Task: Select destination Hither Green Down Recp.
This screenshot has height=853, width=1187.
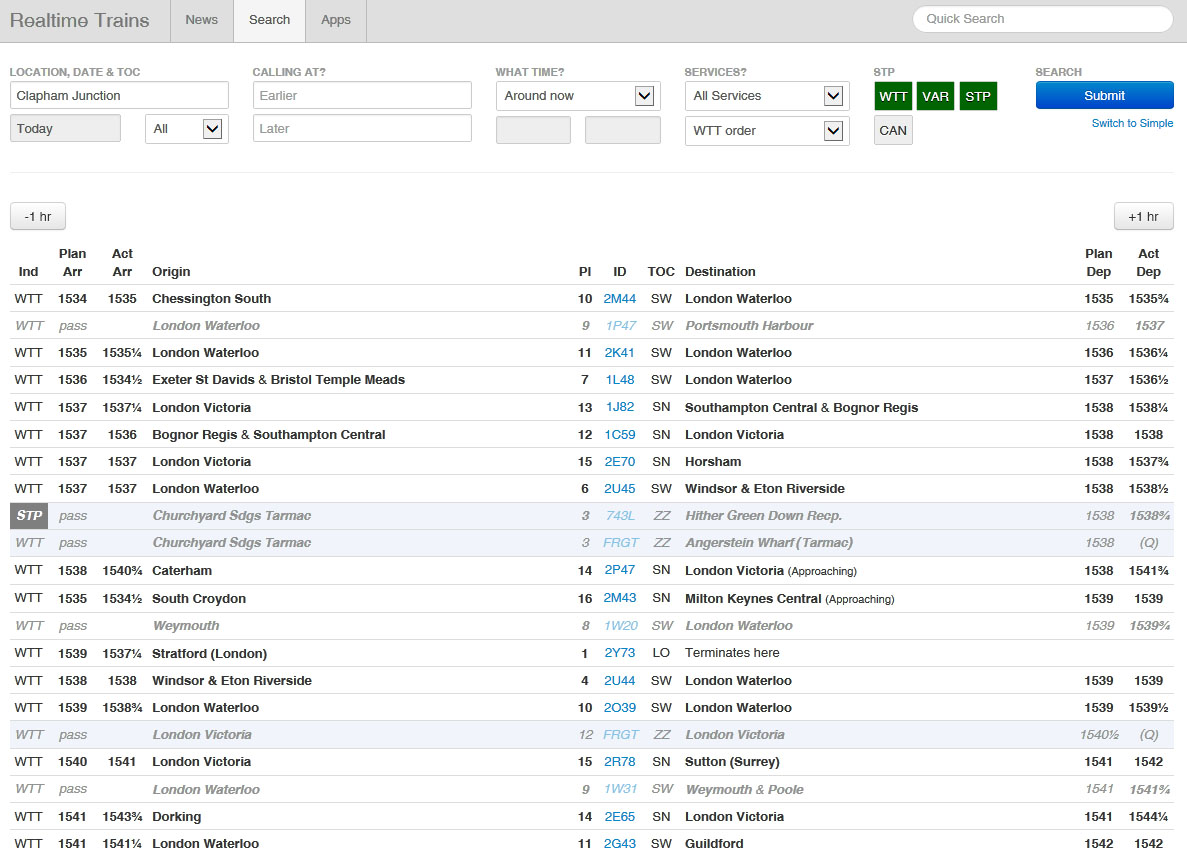Action: click(763, 516)
